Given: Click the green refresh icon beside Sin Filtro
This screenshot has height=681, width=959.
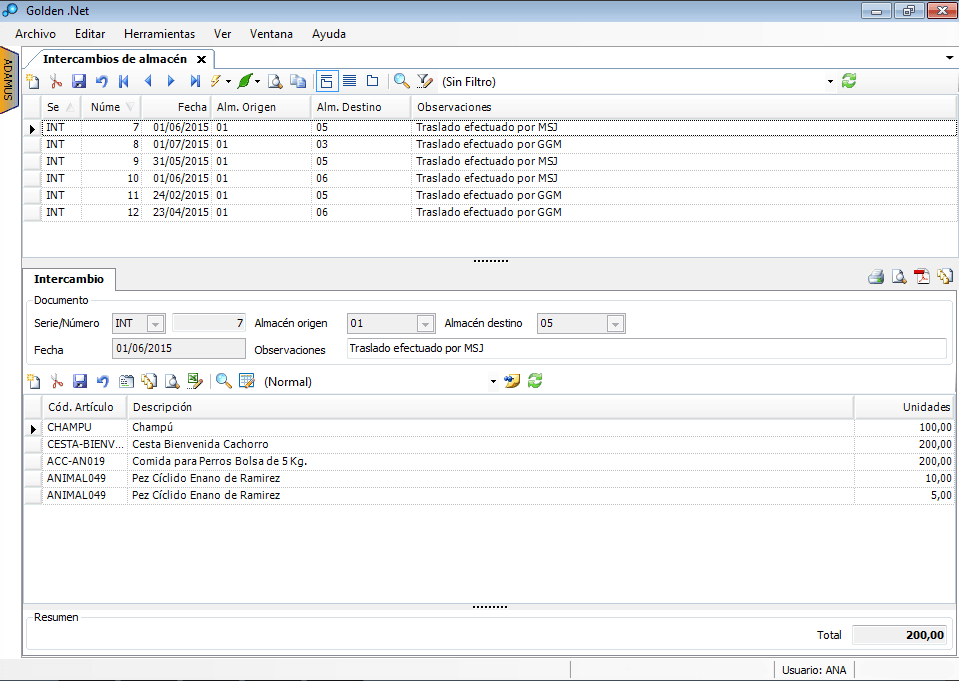Looking at the screenshot, I should (849, 81).
